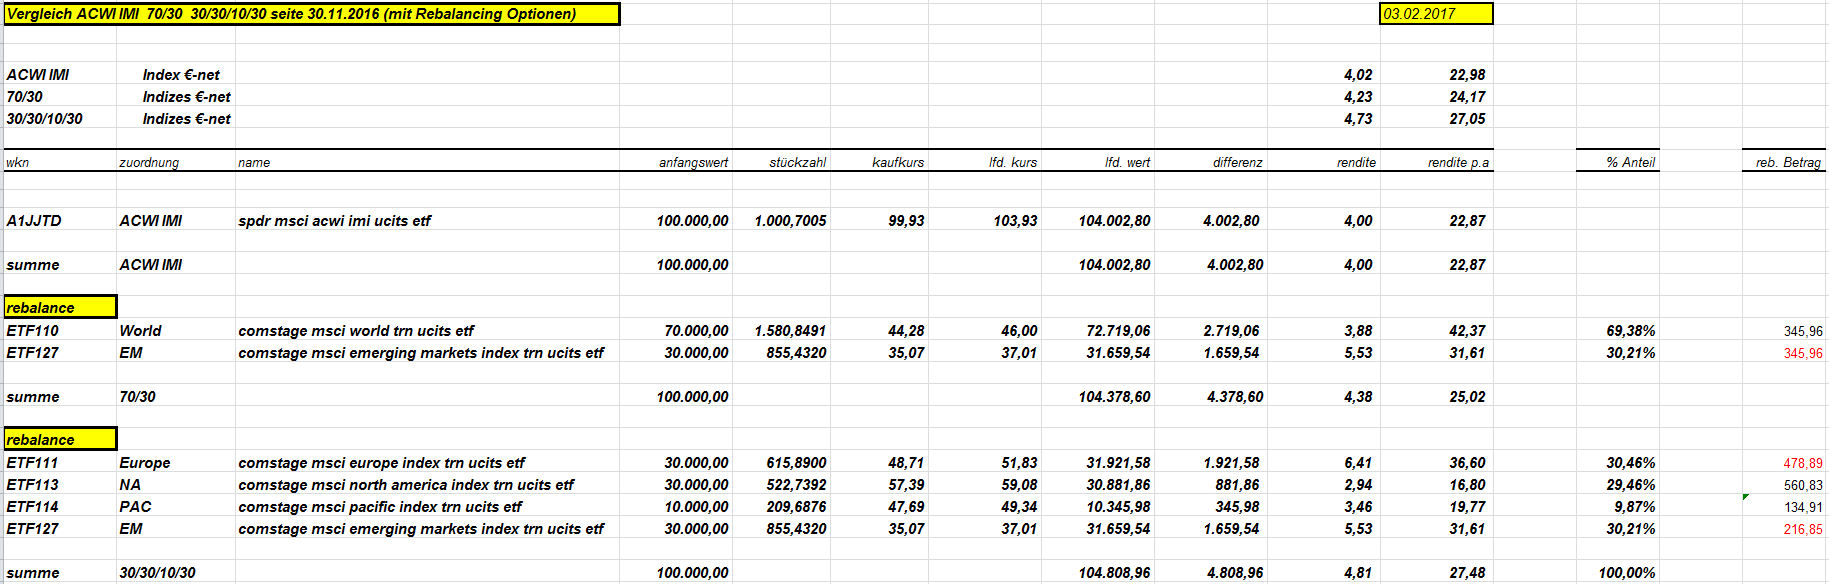The width and height of the screenshot is (1829, 584).
Task: Click the 'Europe' allocation cell
Action: pos(145,463)
